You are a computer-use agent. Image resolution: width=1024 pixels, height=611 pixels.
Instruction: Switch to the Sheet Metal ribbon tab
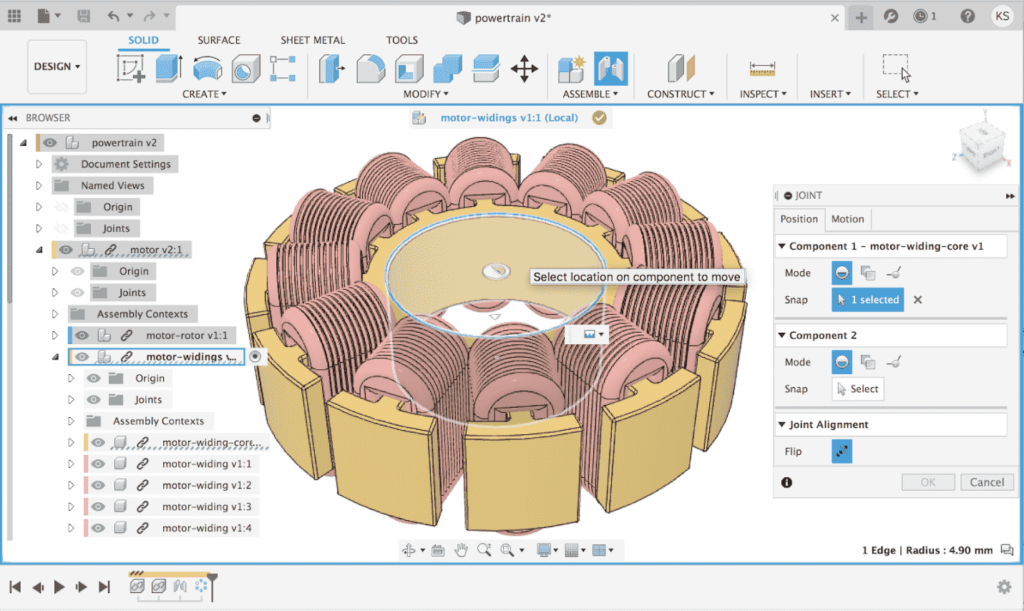[312, 40]
